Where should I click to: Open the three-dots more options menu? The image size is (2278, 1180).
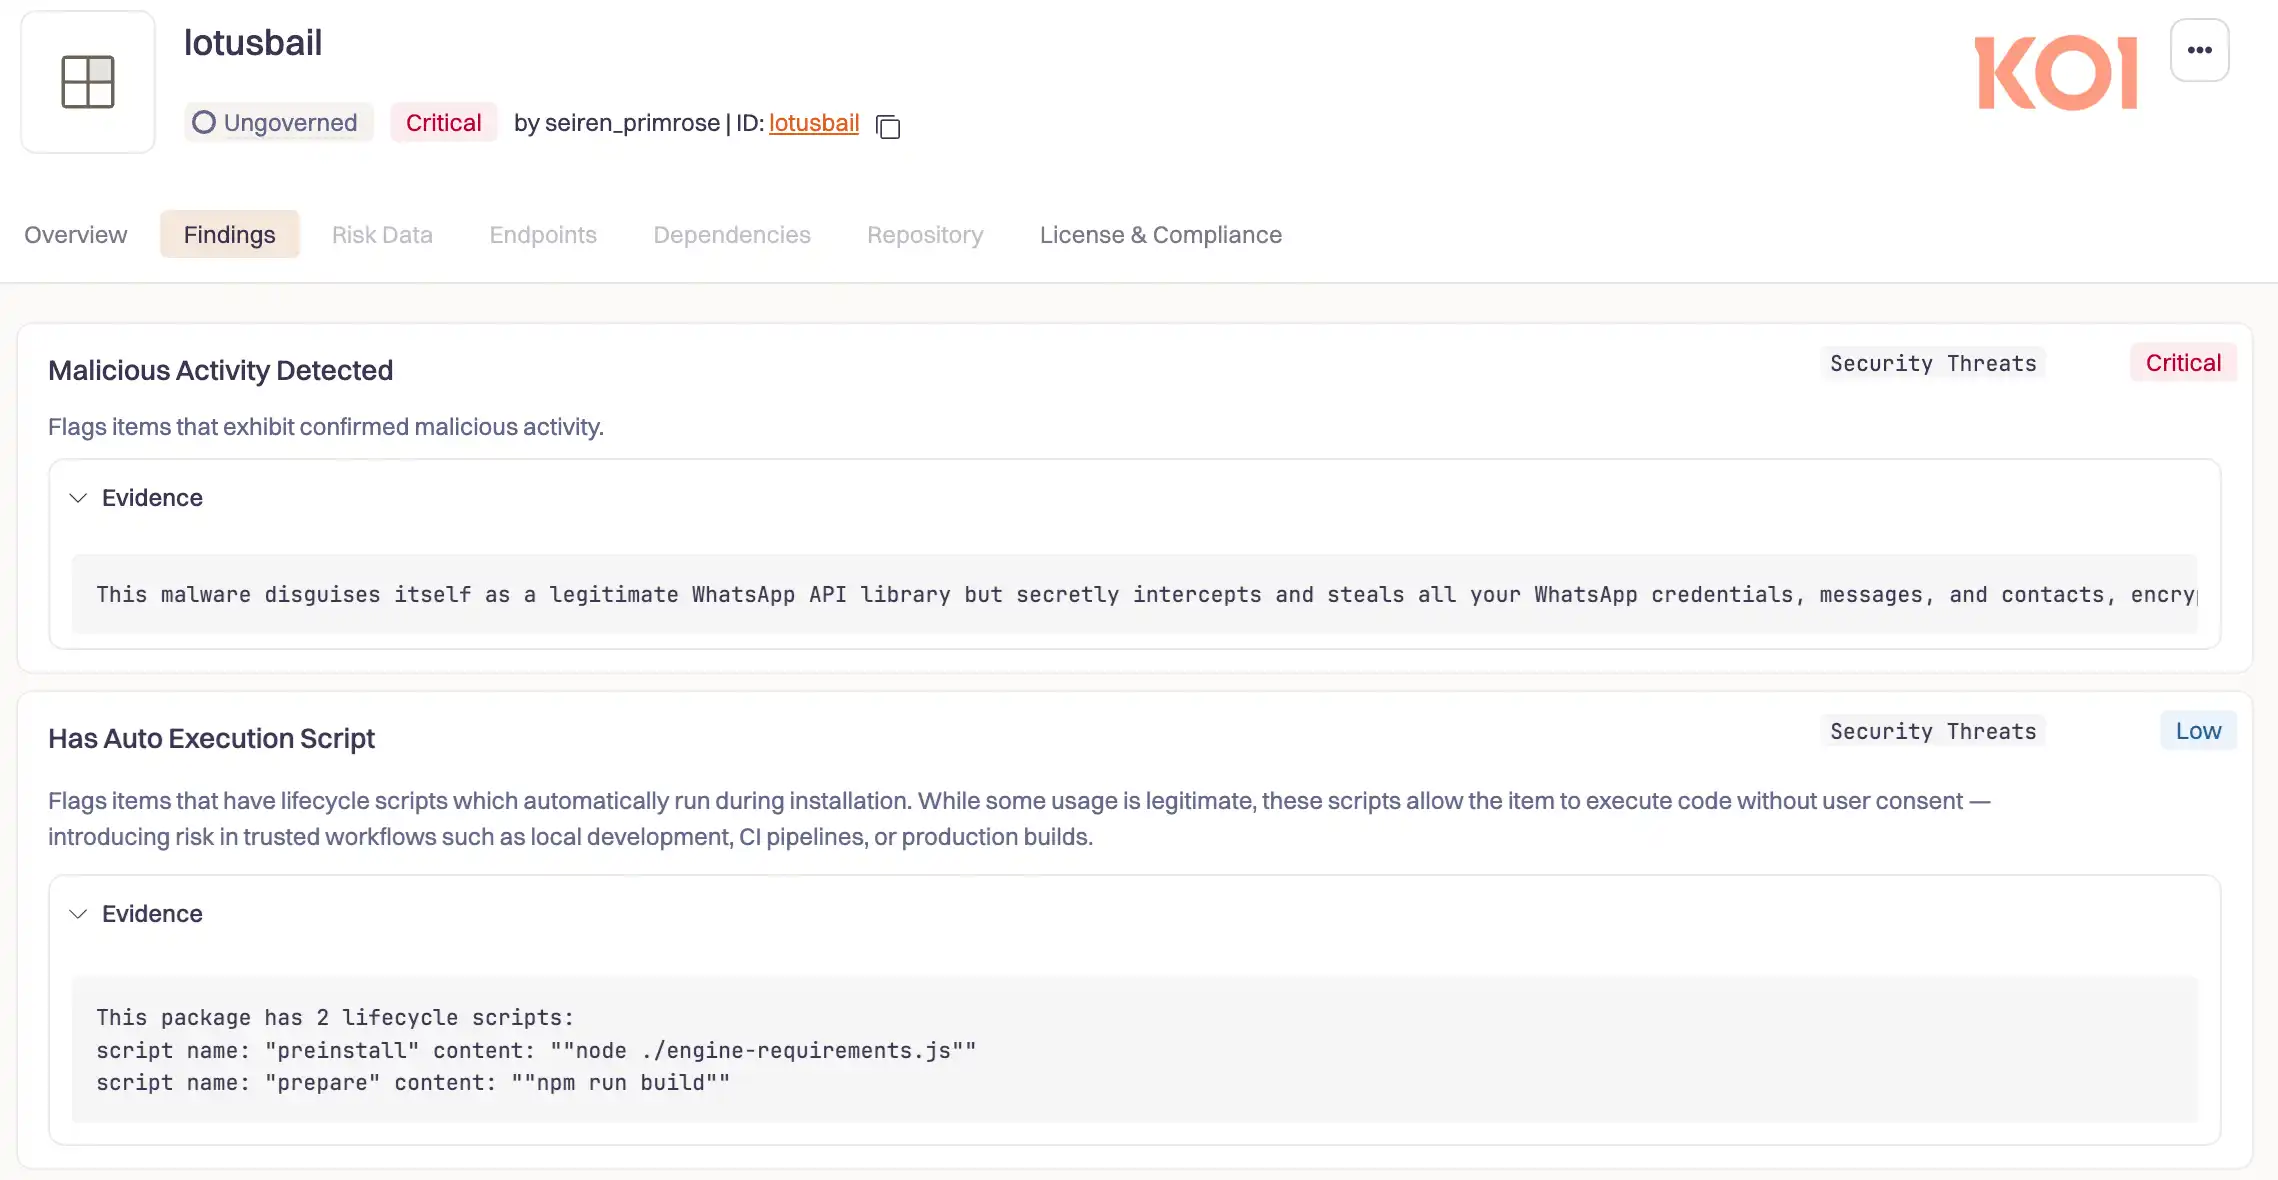pyautogui.click(x=2199, y=50)
